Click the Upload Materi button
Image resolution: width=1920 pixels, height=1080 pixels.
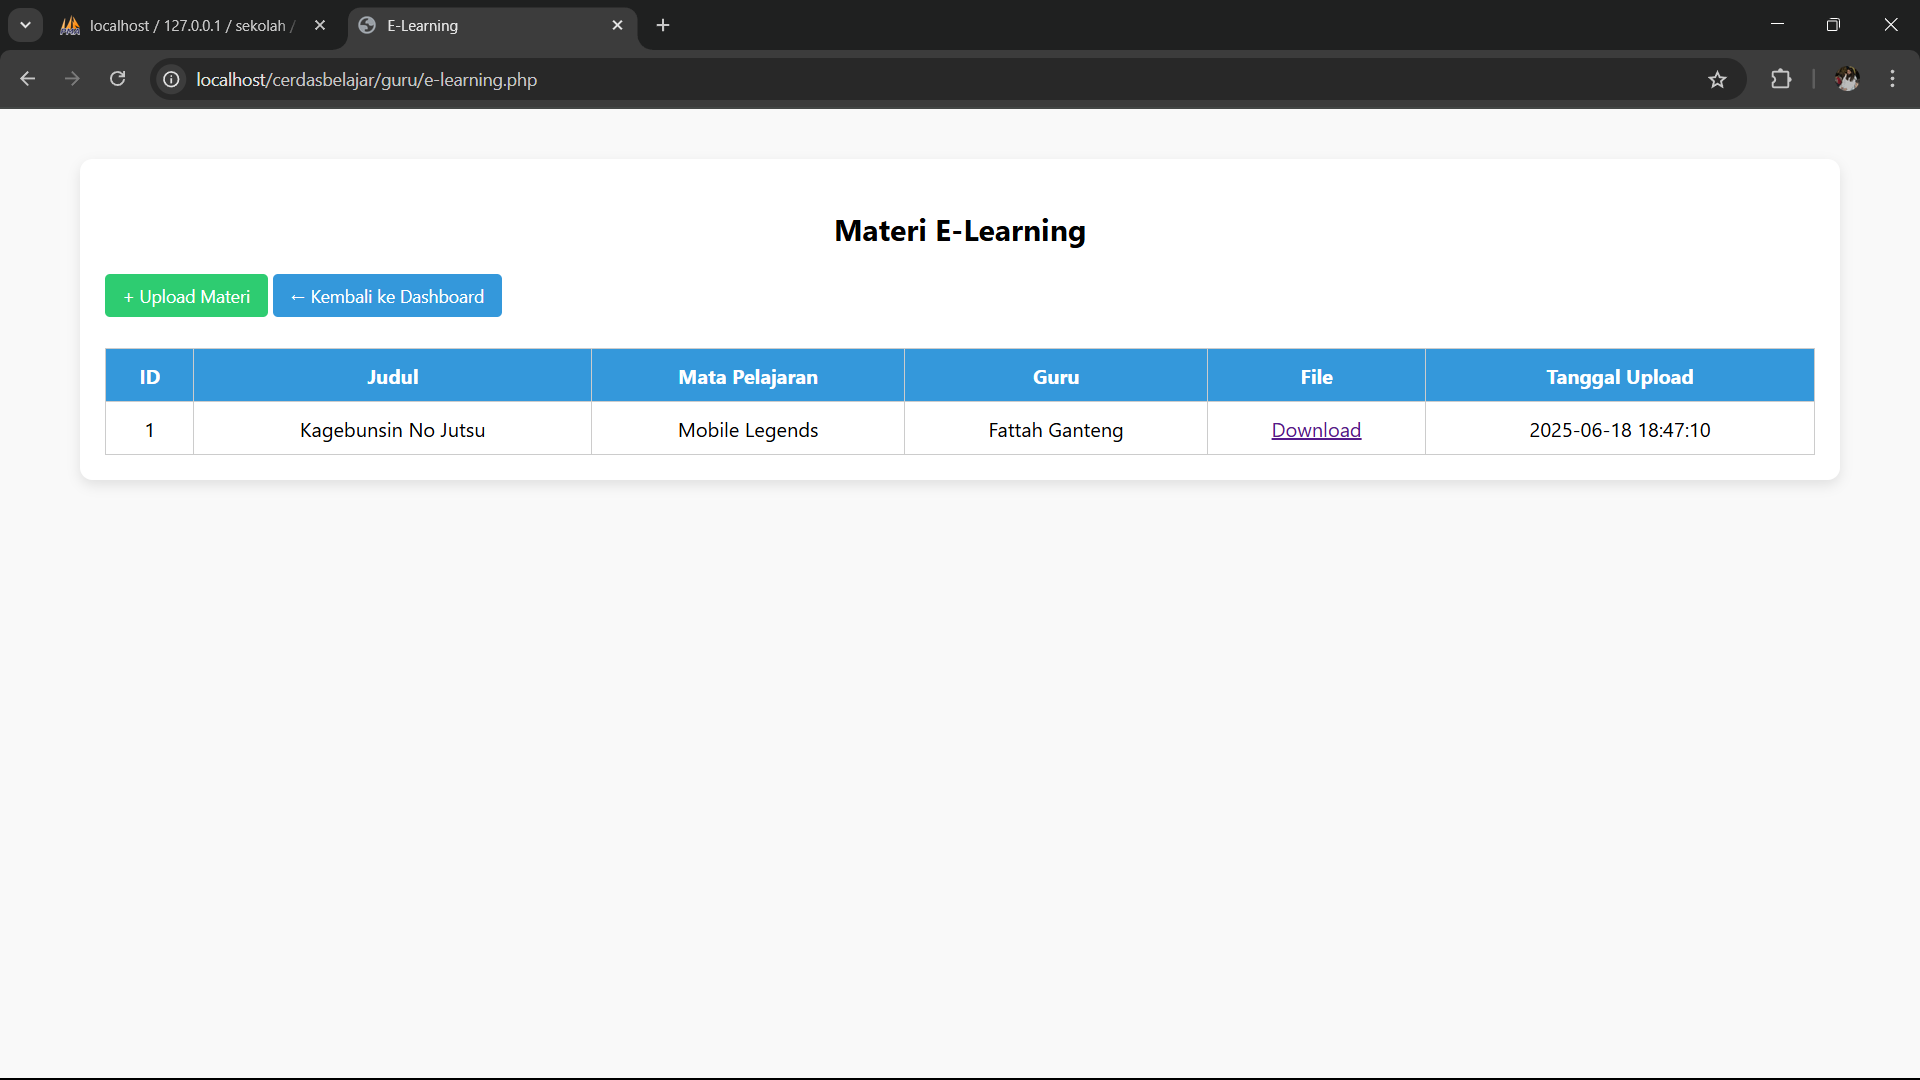click(x=186, y=296)
